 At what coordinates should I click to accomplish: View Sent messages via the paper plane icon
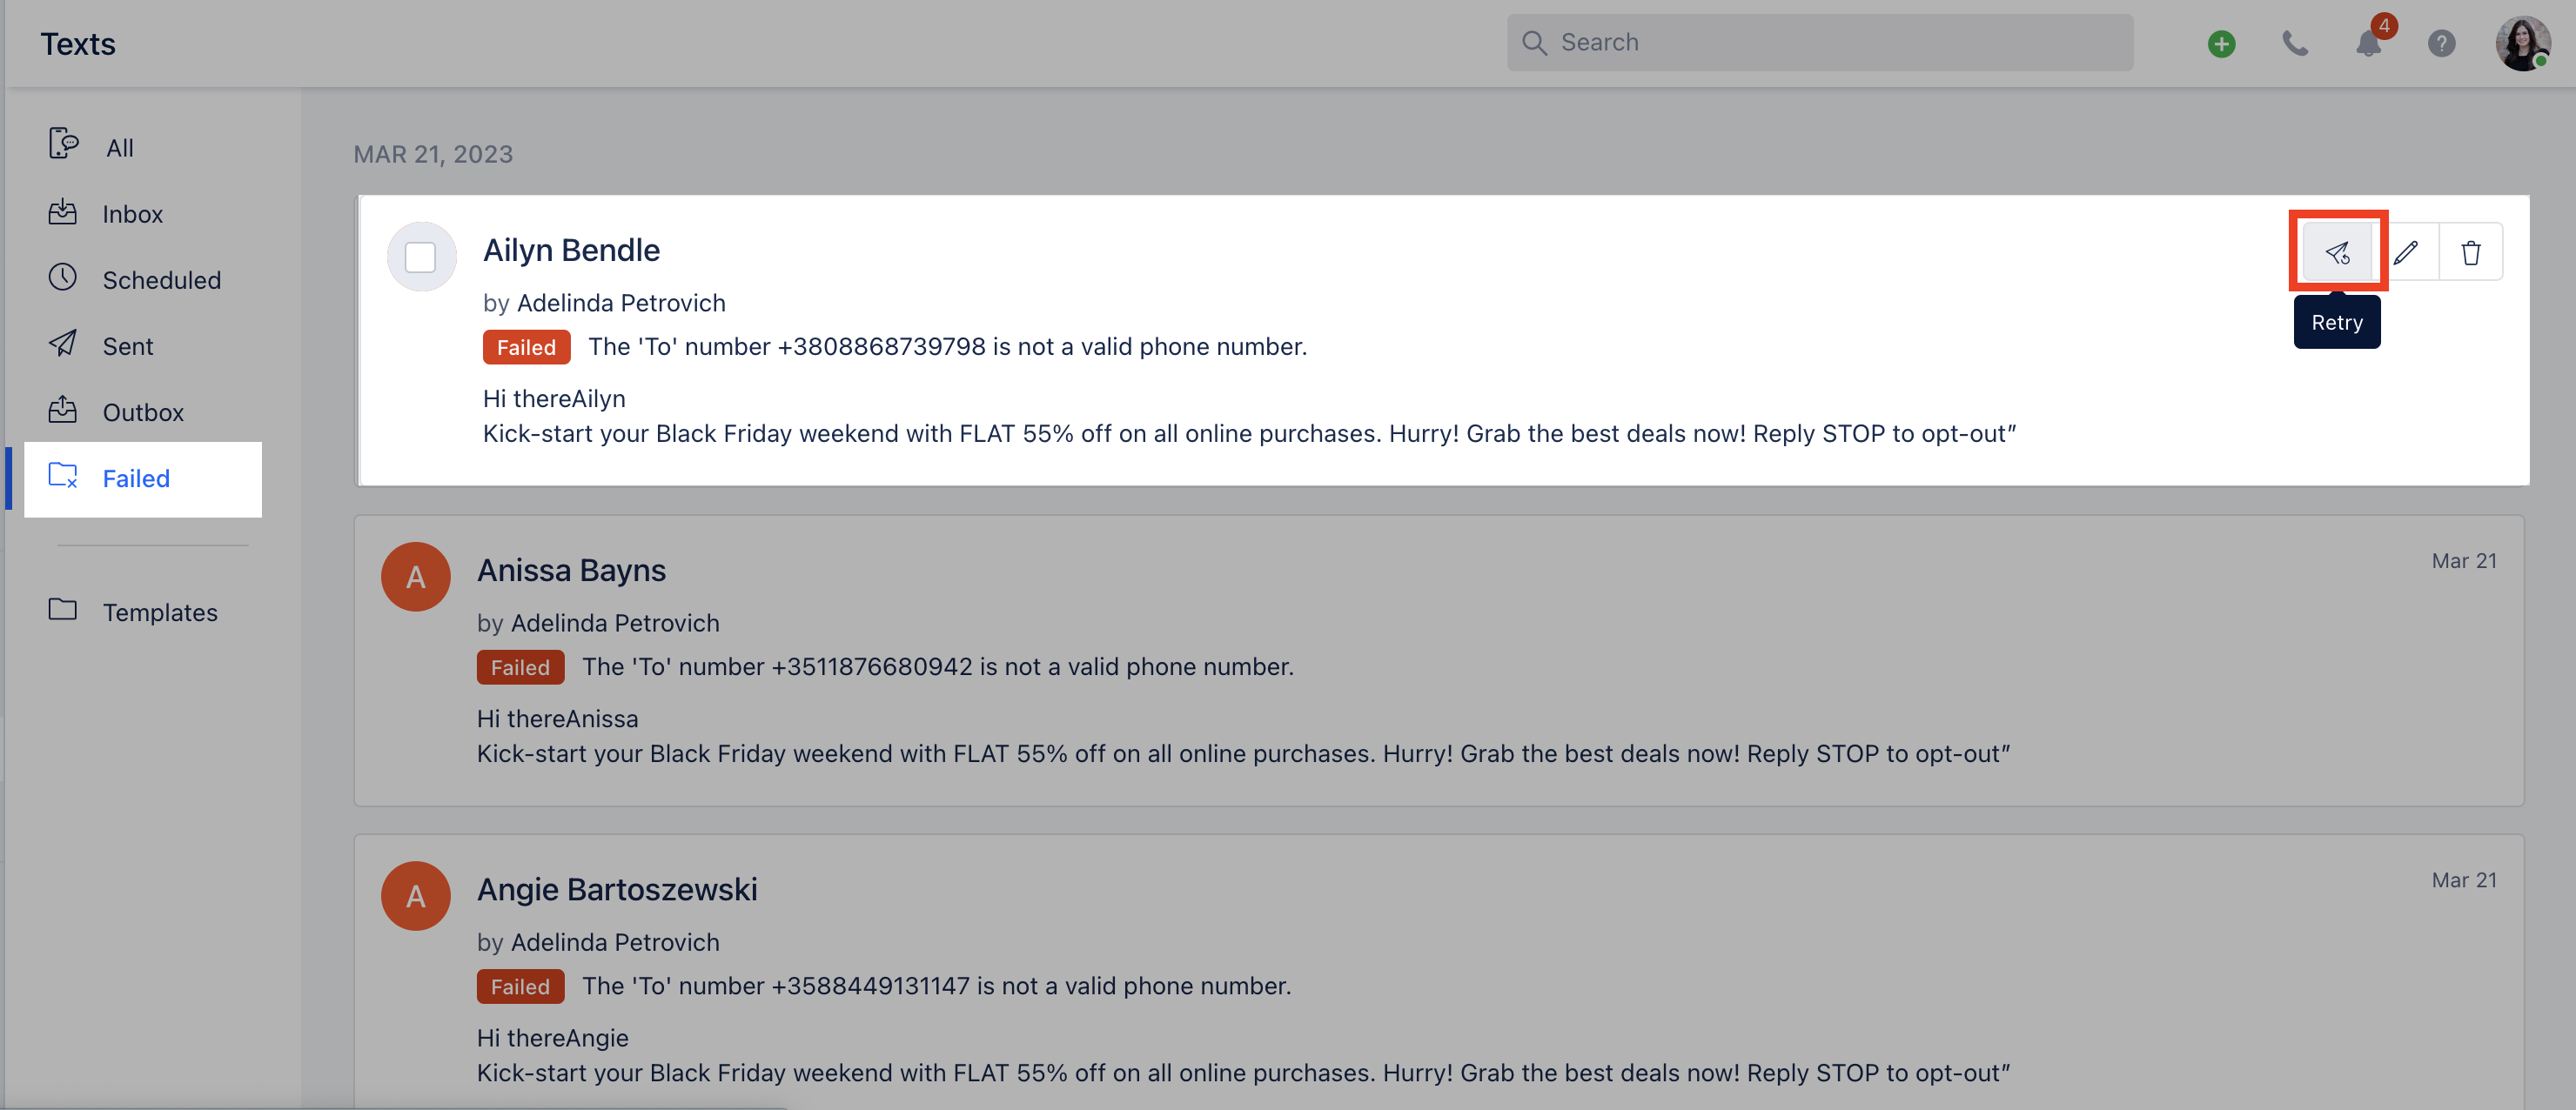coord(63,344)
